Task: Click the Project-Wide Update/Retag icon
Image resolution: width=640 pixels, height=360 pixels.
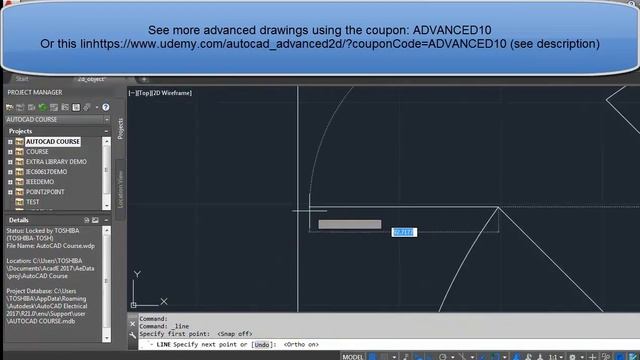Action: point(65,107)
